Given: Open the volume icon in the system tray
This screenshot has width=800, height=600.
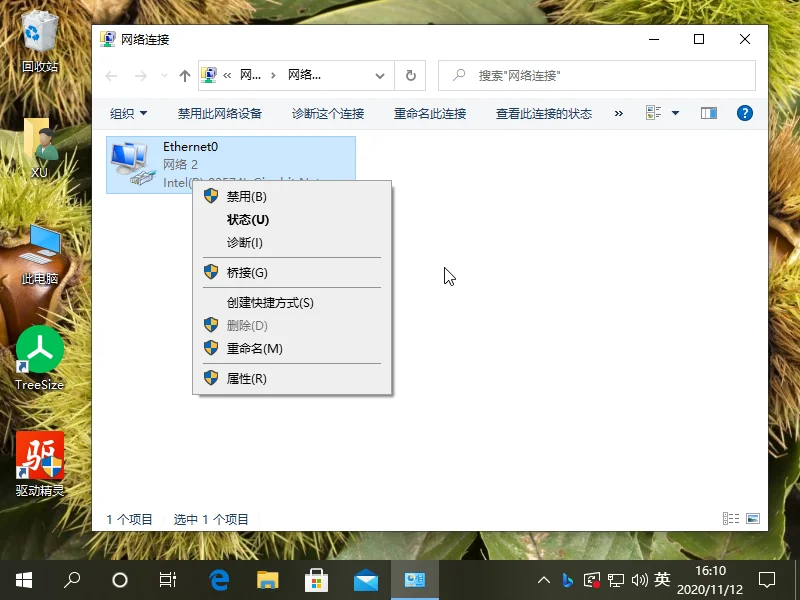Looking at the screenshot, I should coord(640,580).
